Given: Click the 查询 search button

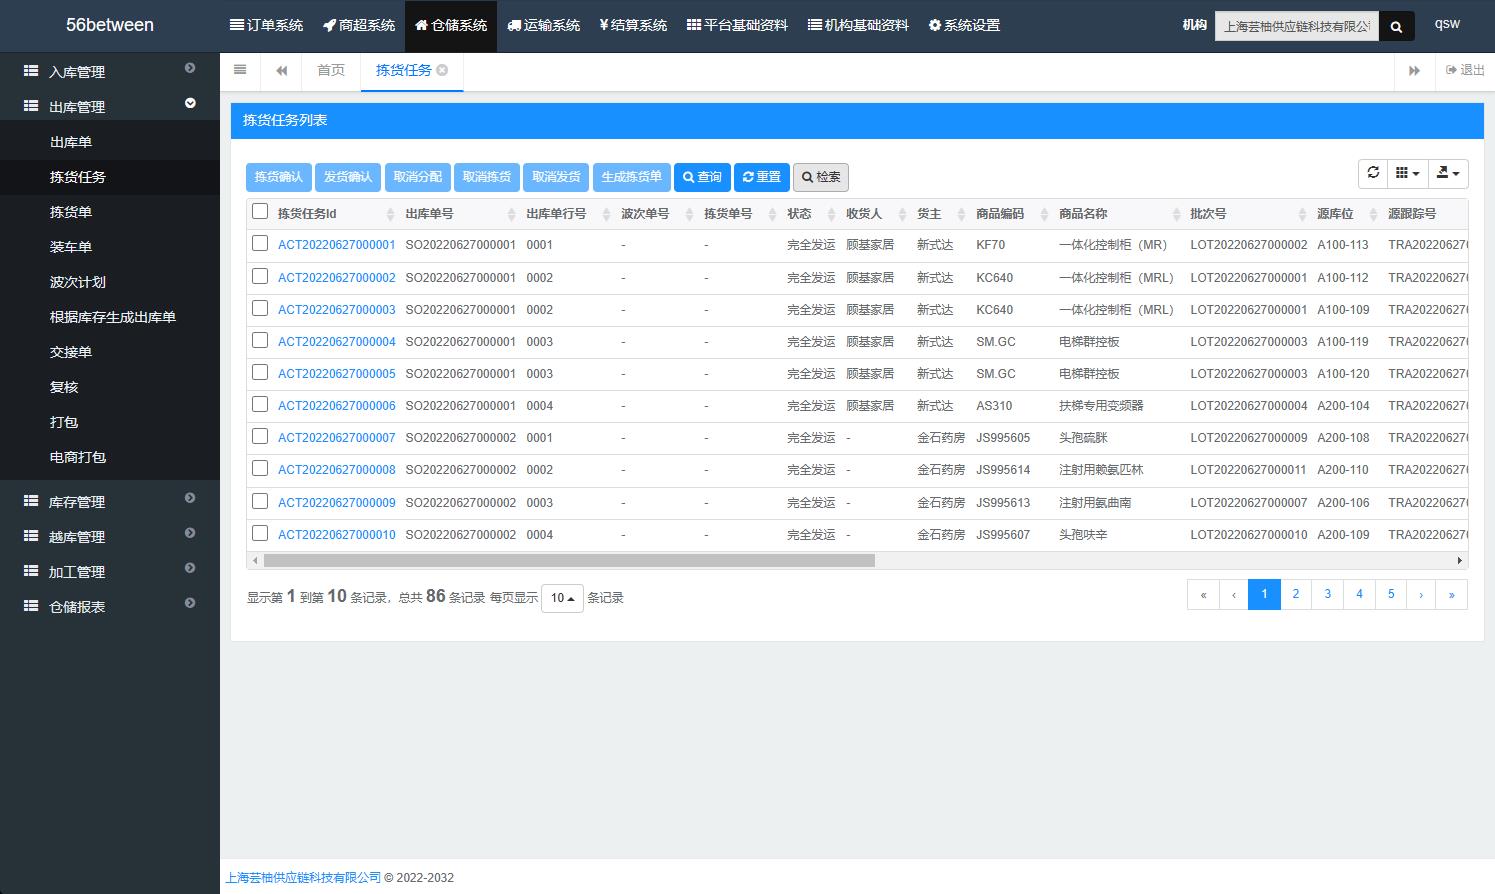Looking at the screenshot, I should pos(702,177).
